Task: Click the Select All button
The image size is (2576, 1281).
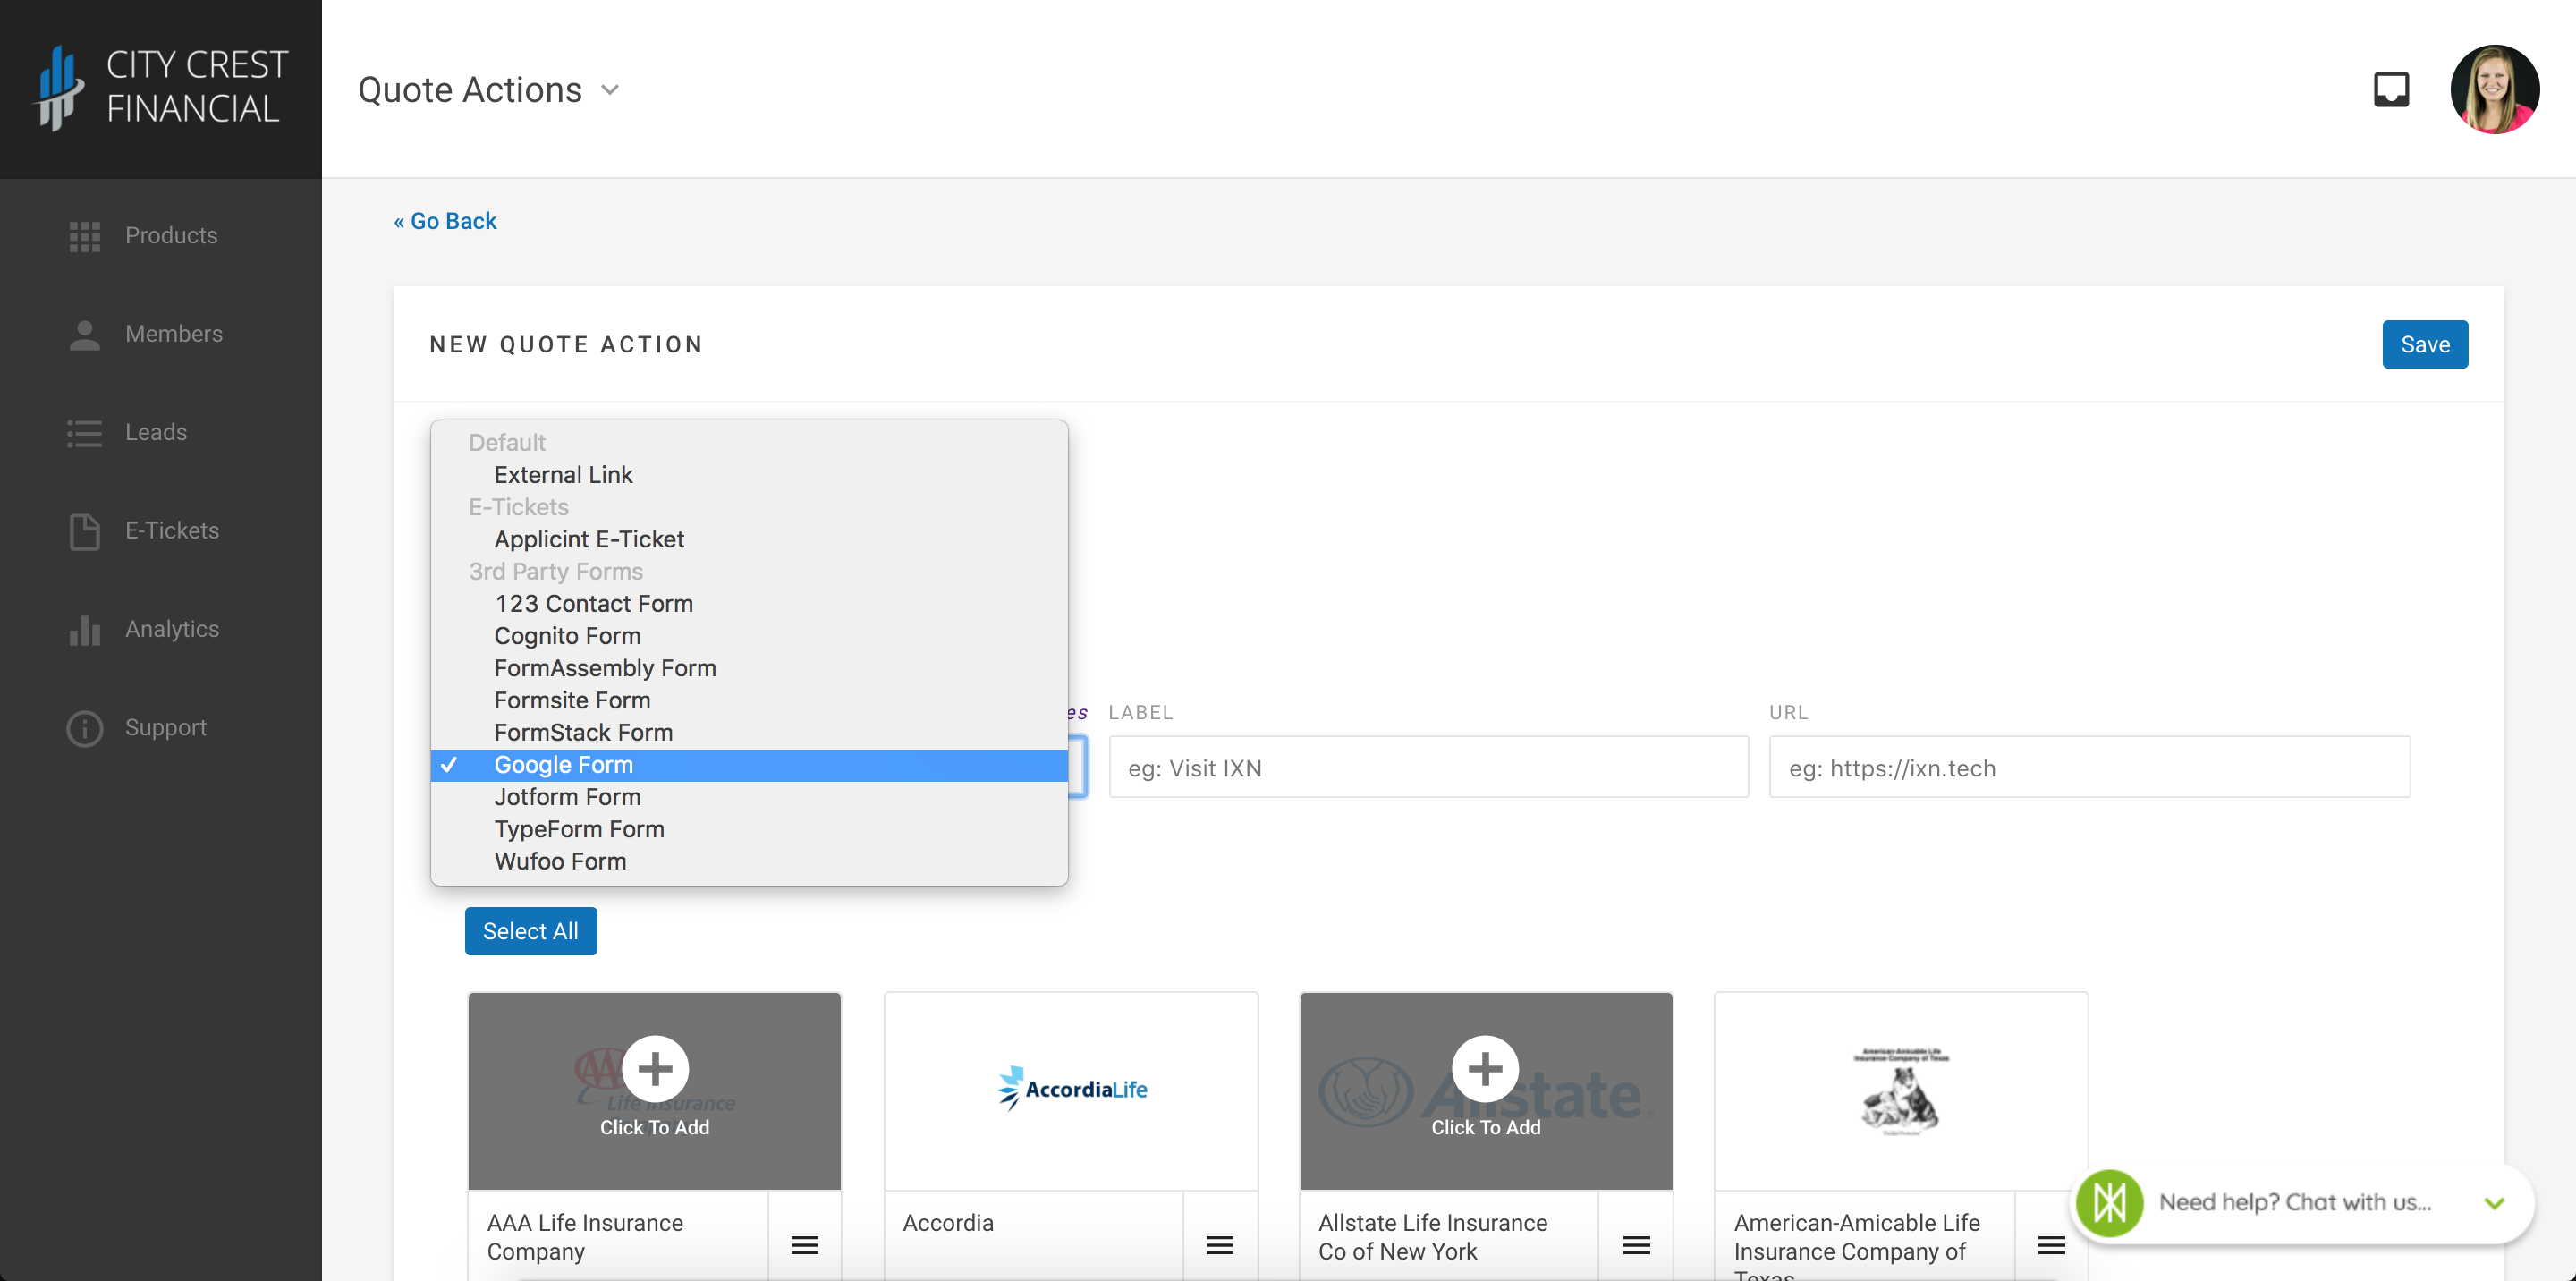Action: pyautogui.click(x=530, y=931)
